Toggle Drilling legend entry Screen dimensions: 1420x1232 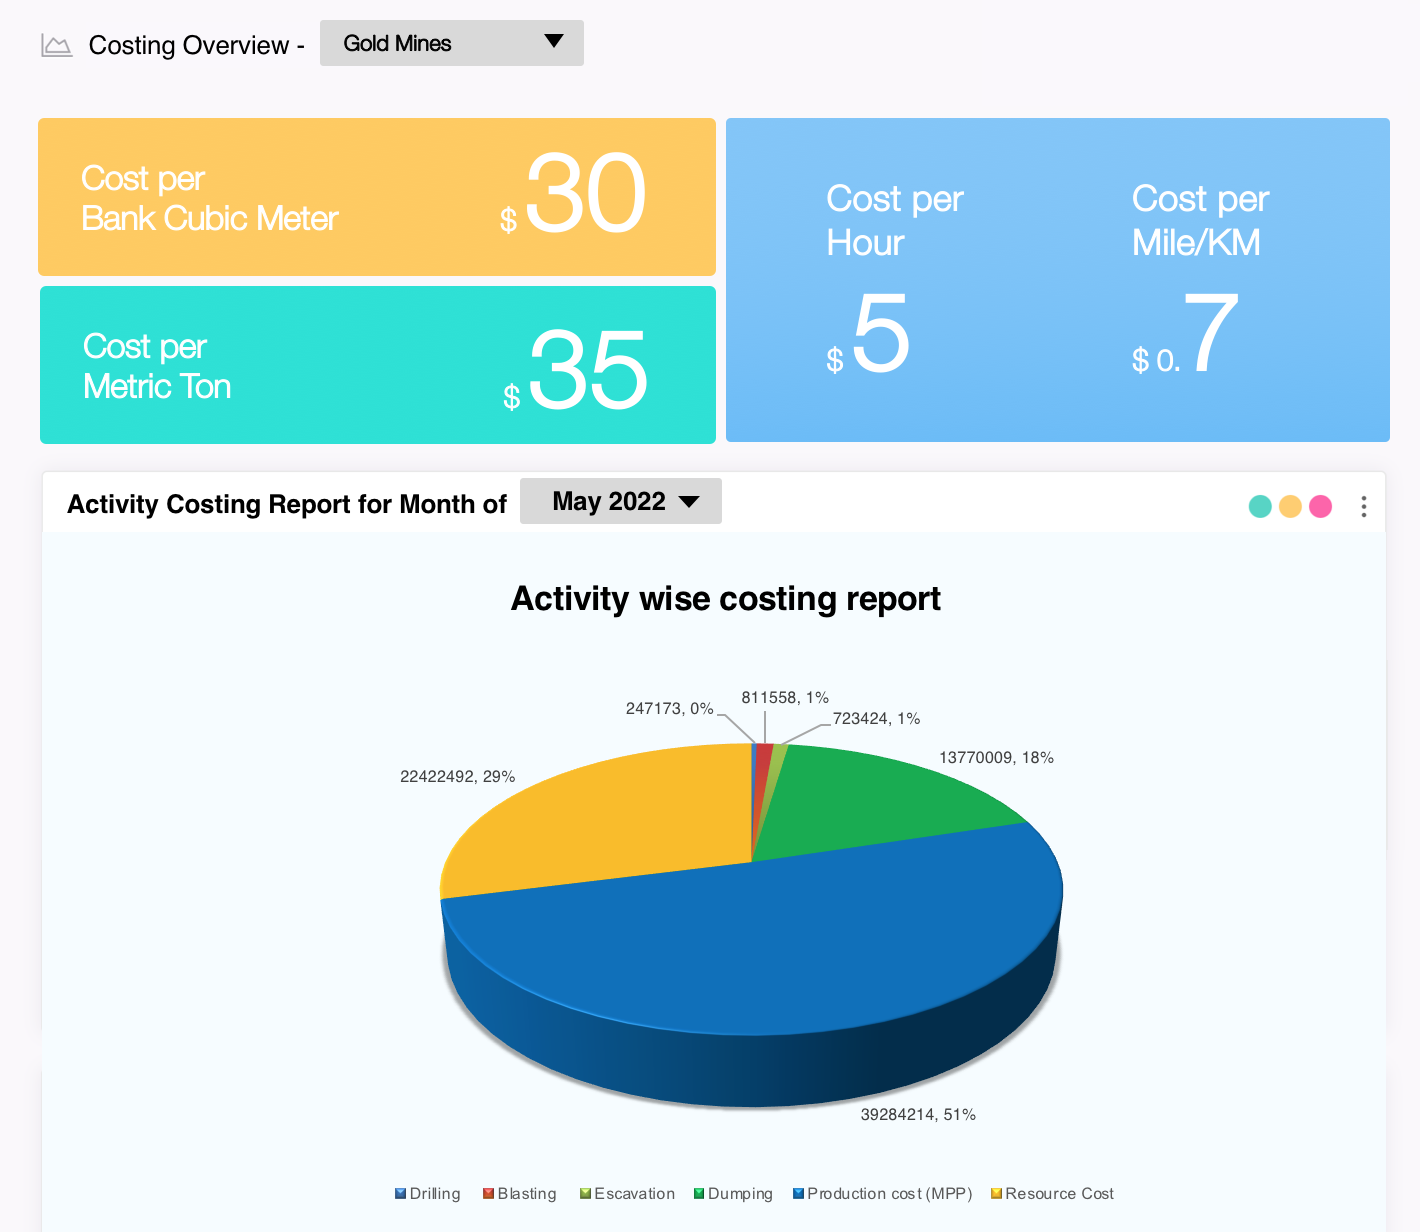(428, 1193)
